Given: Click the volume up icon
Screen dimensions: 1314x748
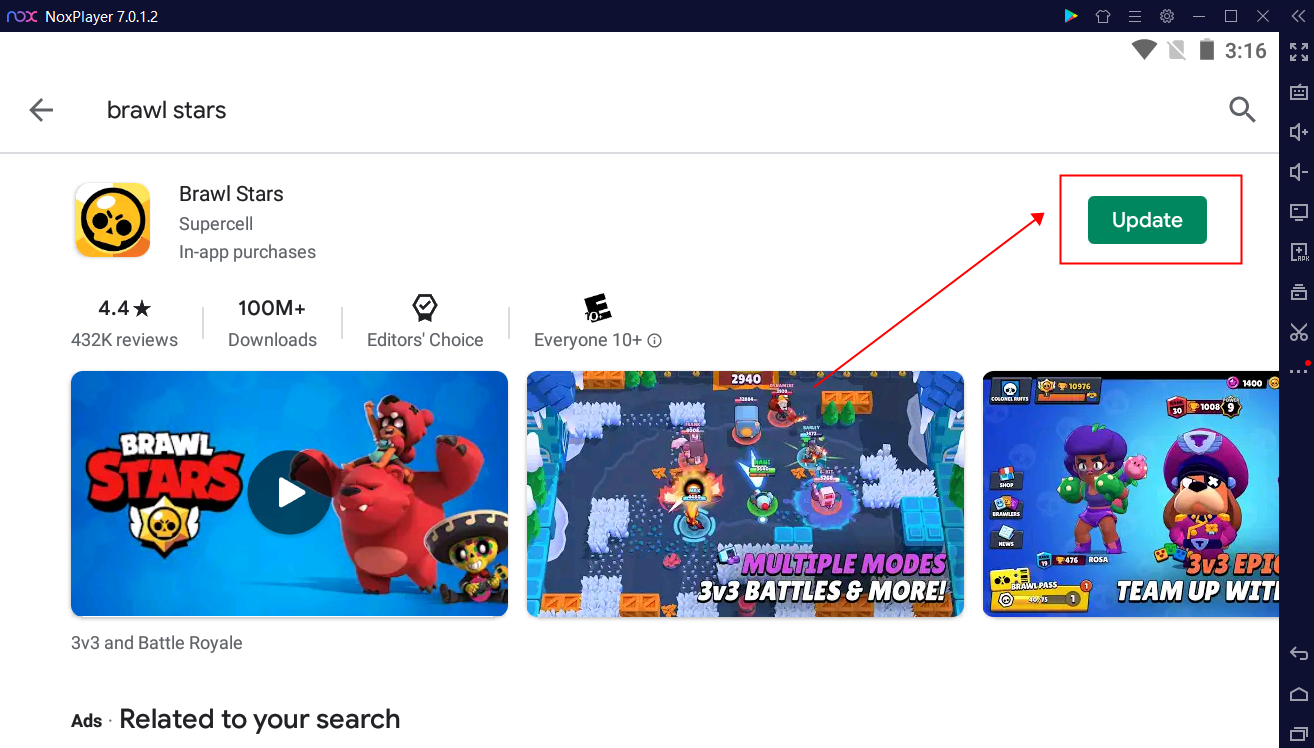Looking at the screenshot, I should point(1298,132).
